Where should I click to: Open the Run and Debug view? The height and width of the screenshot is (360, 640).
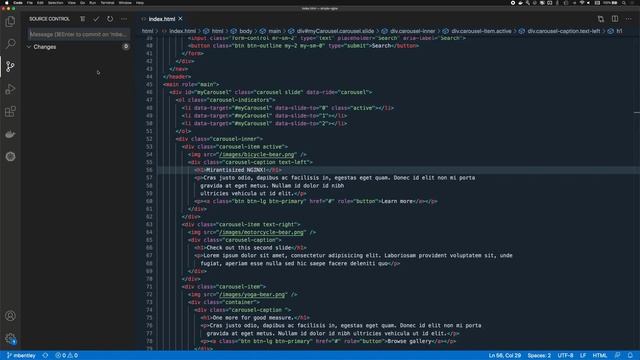(x=10, y=89)
